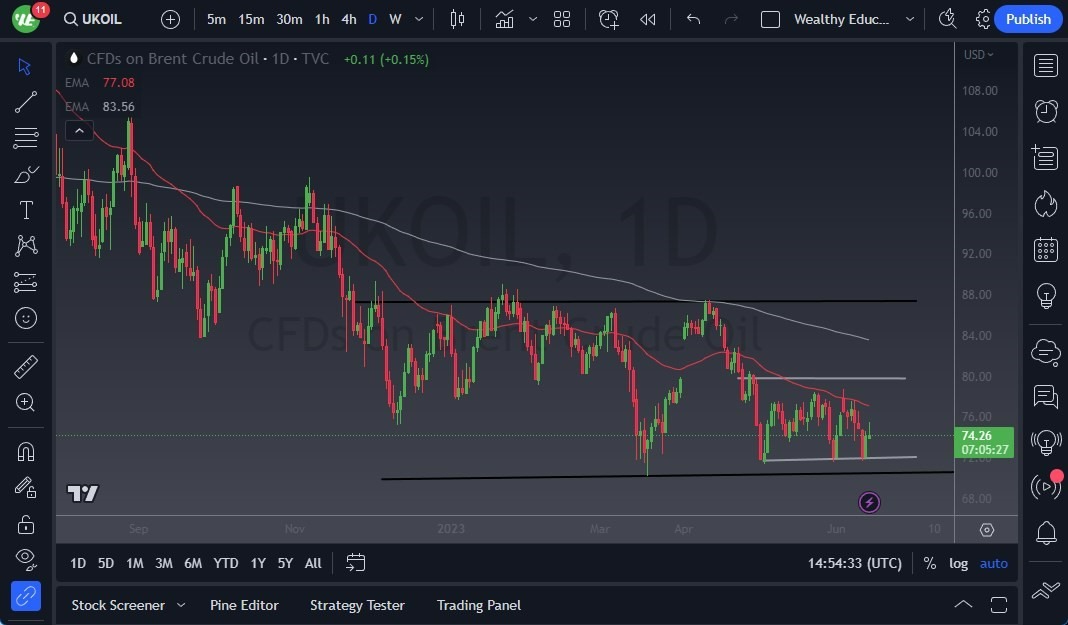Viewport: 1068px width, 625px height.
Task: Expand the indicator templates dropdown arrow
Action: 533,19
